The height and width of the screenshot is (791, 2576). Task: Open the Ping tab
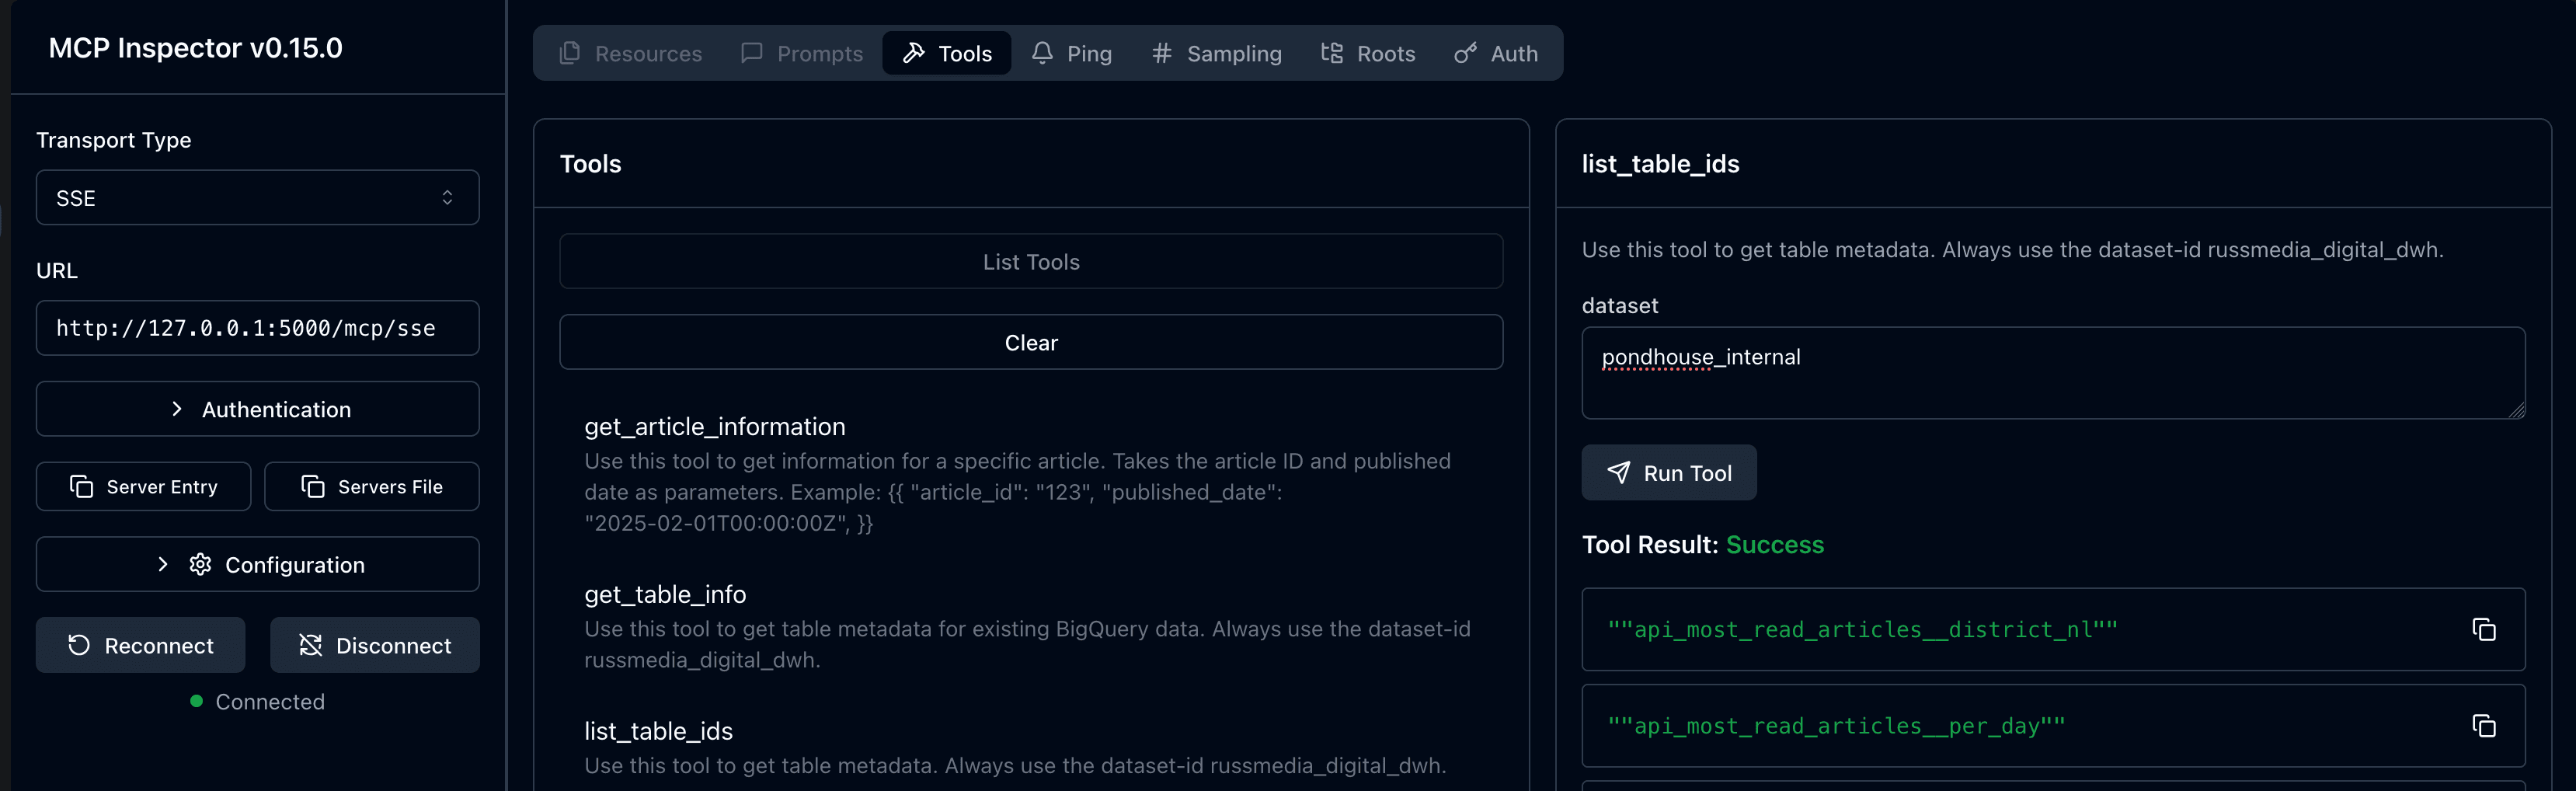click(x=1071, y=53)
